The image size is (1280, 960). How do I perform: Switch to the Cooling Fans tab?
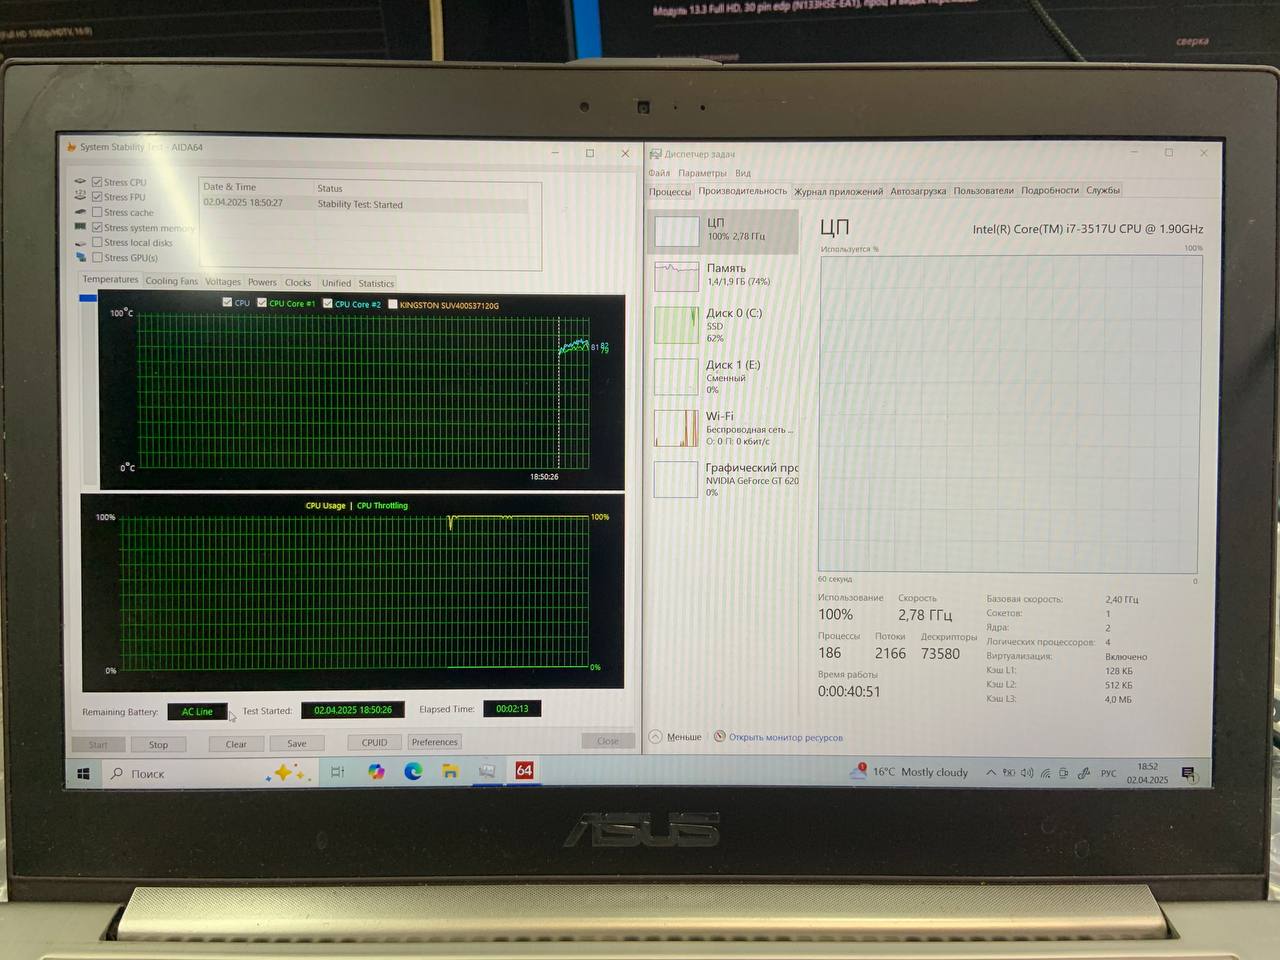(x=171, y=282)
